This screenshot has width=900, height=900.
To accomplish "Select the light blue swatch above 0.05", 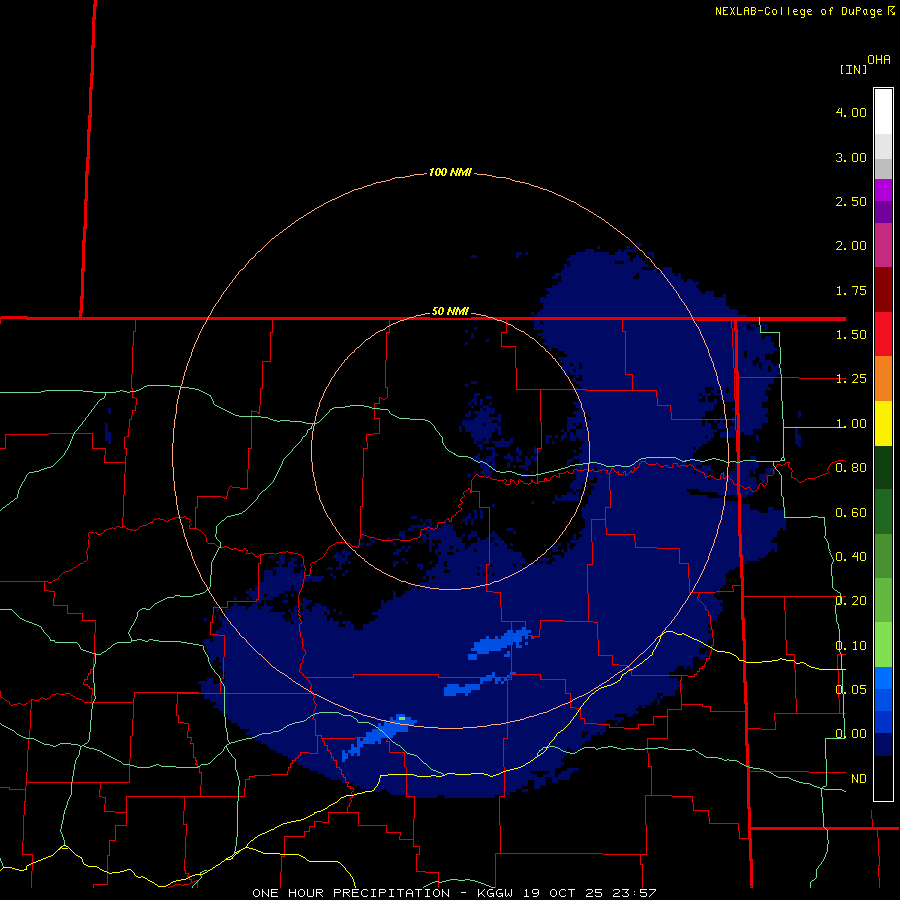I will point(883,678).
